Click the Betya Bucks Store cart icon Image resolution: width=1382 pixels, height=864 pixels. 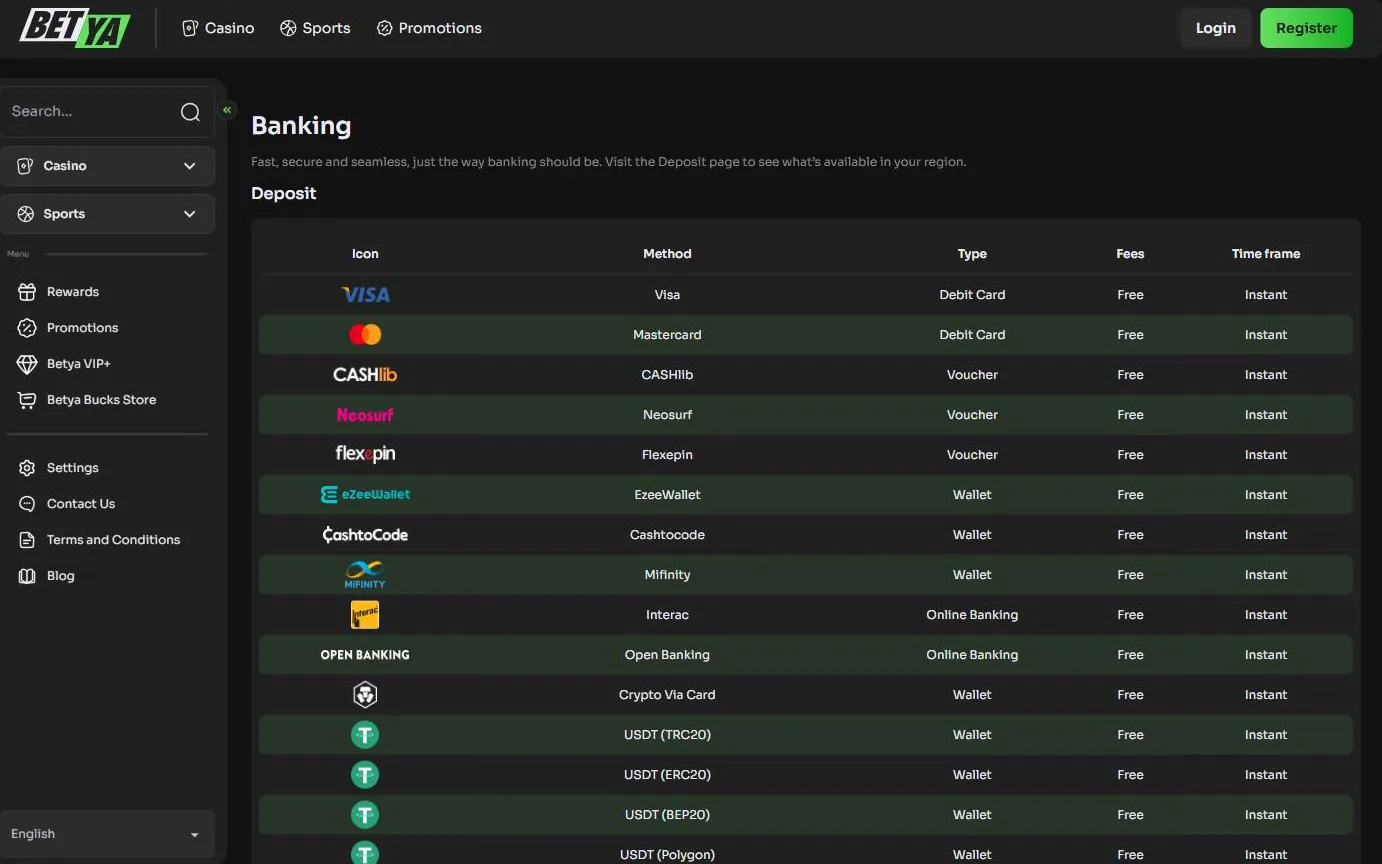(x=27, y=400)
